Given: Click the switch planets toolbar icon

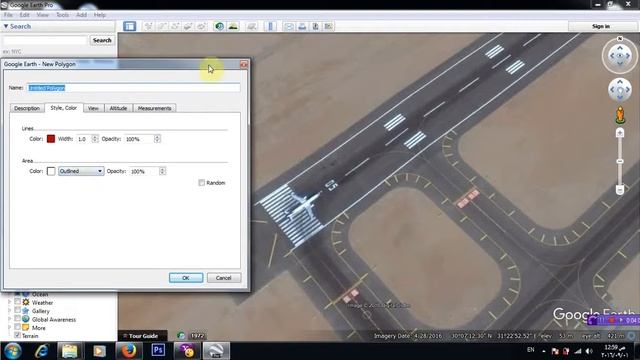Looking at the screenshot, I should point(251,26).
